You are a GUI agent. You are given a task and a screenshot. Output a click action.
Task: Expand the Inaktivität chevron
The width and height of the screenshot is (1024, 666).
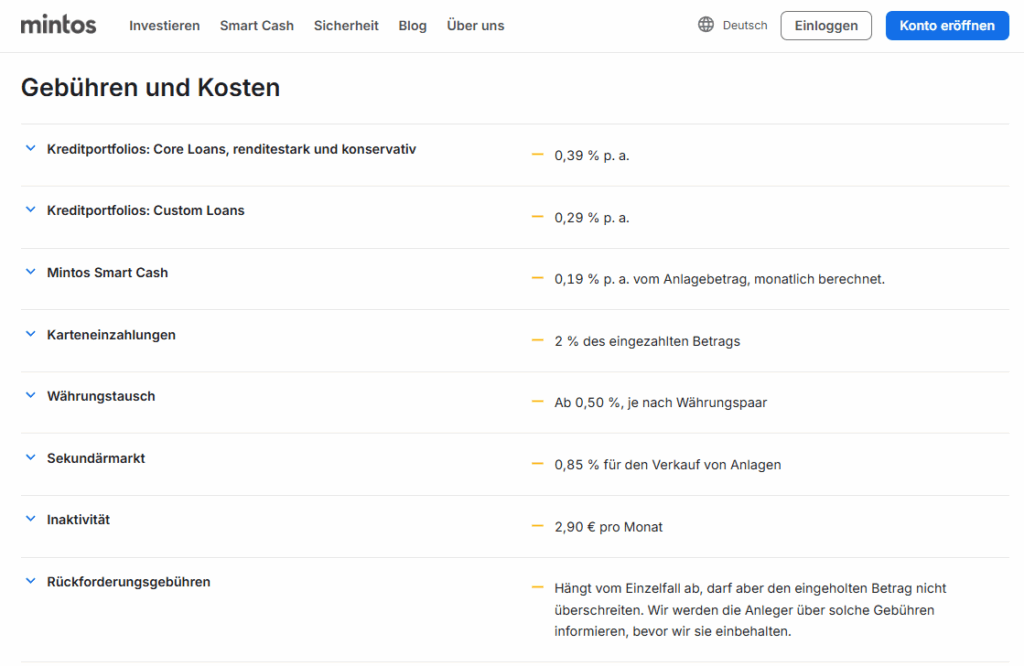[x=30, y=520]
